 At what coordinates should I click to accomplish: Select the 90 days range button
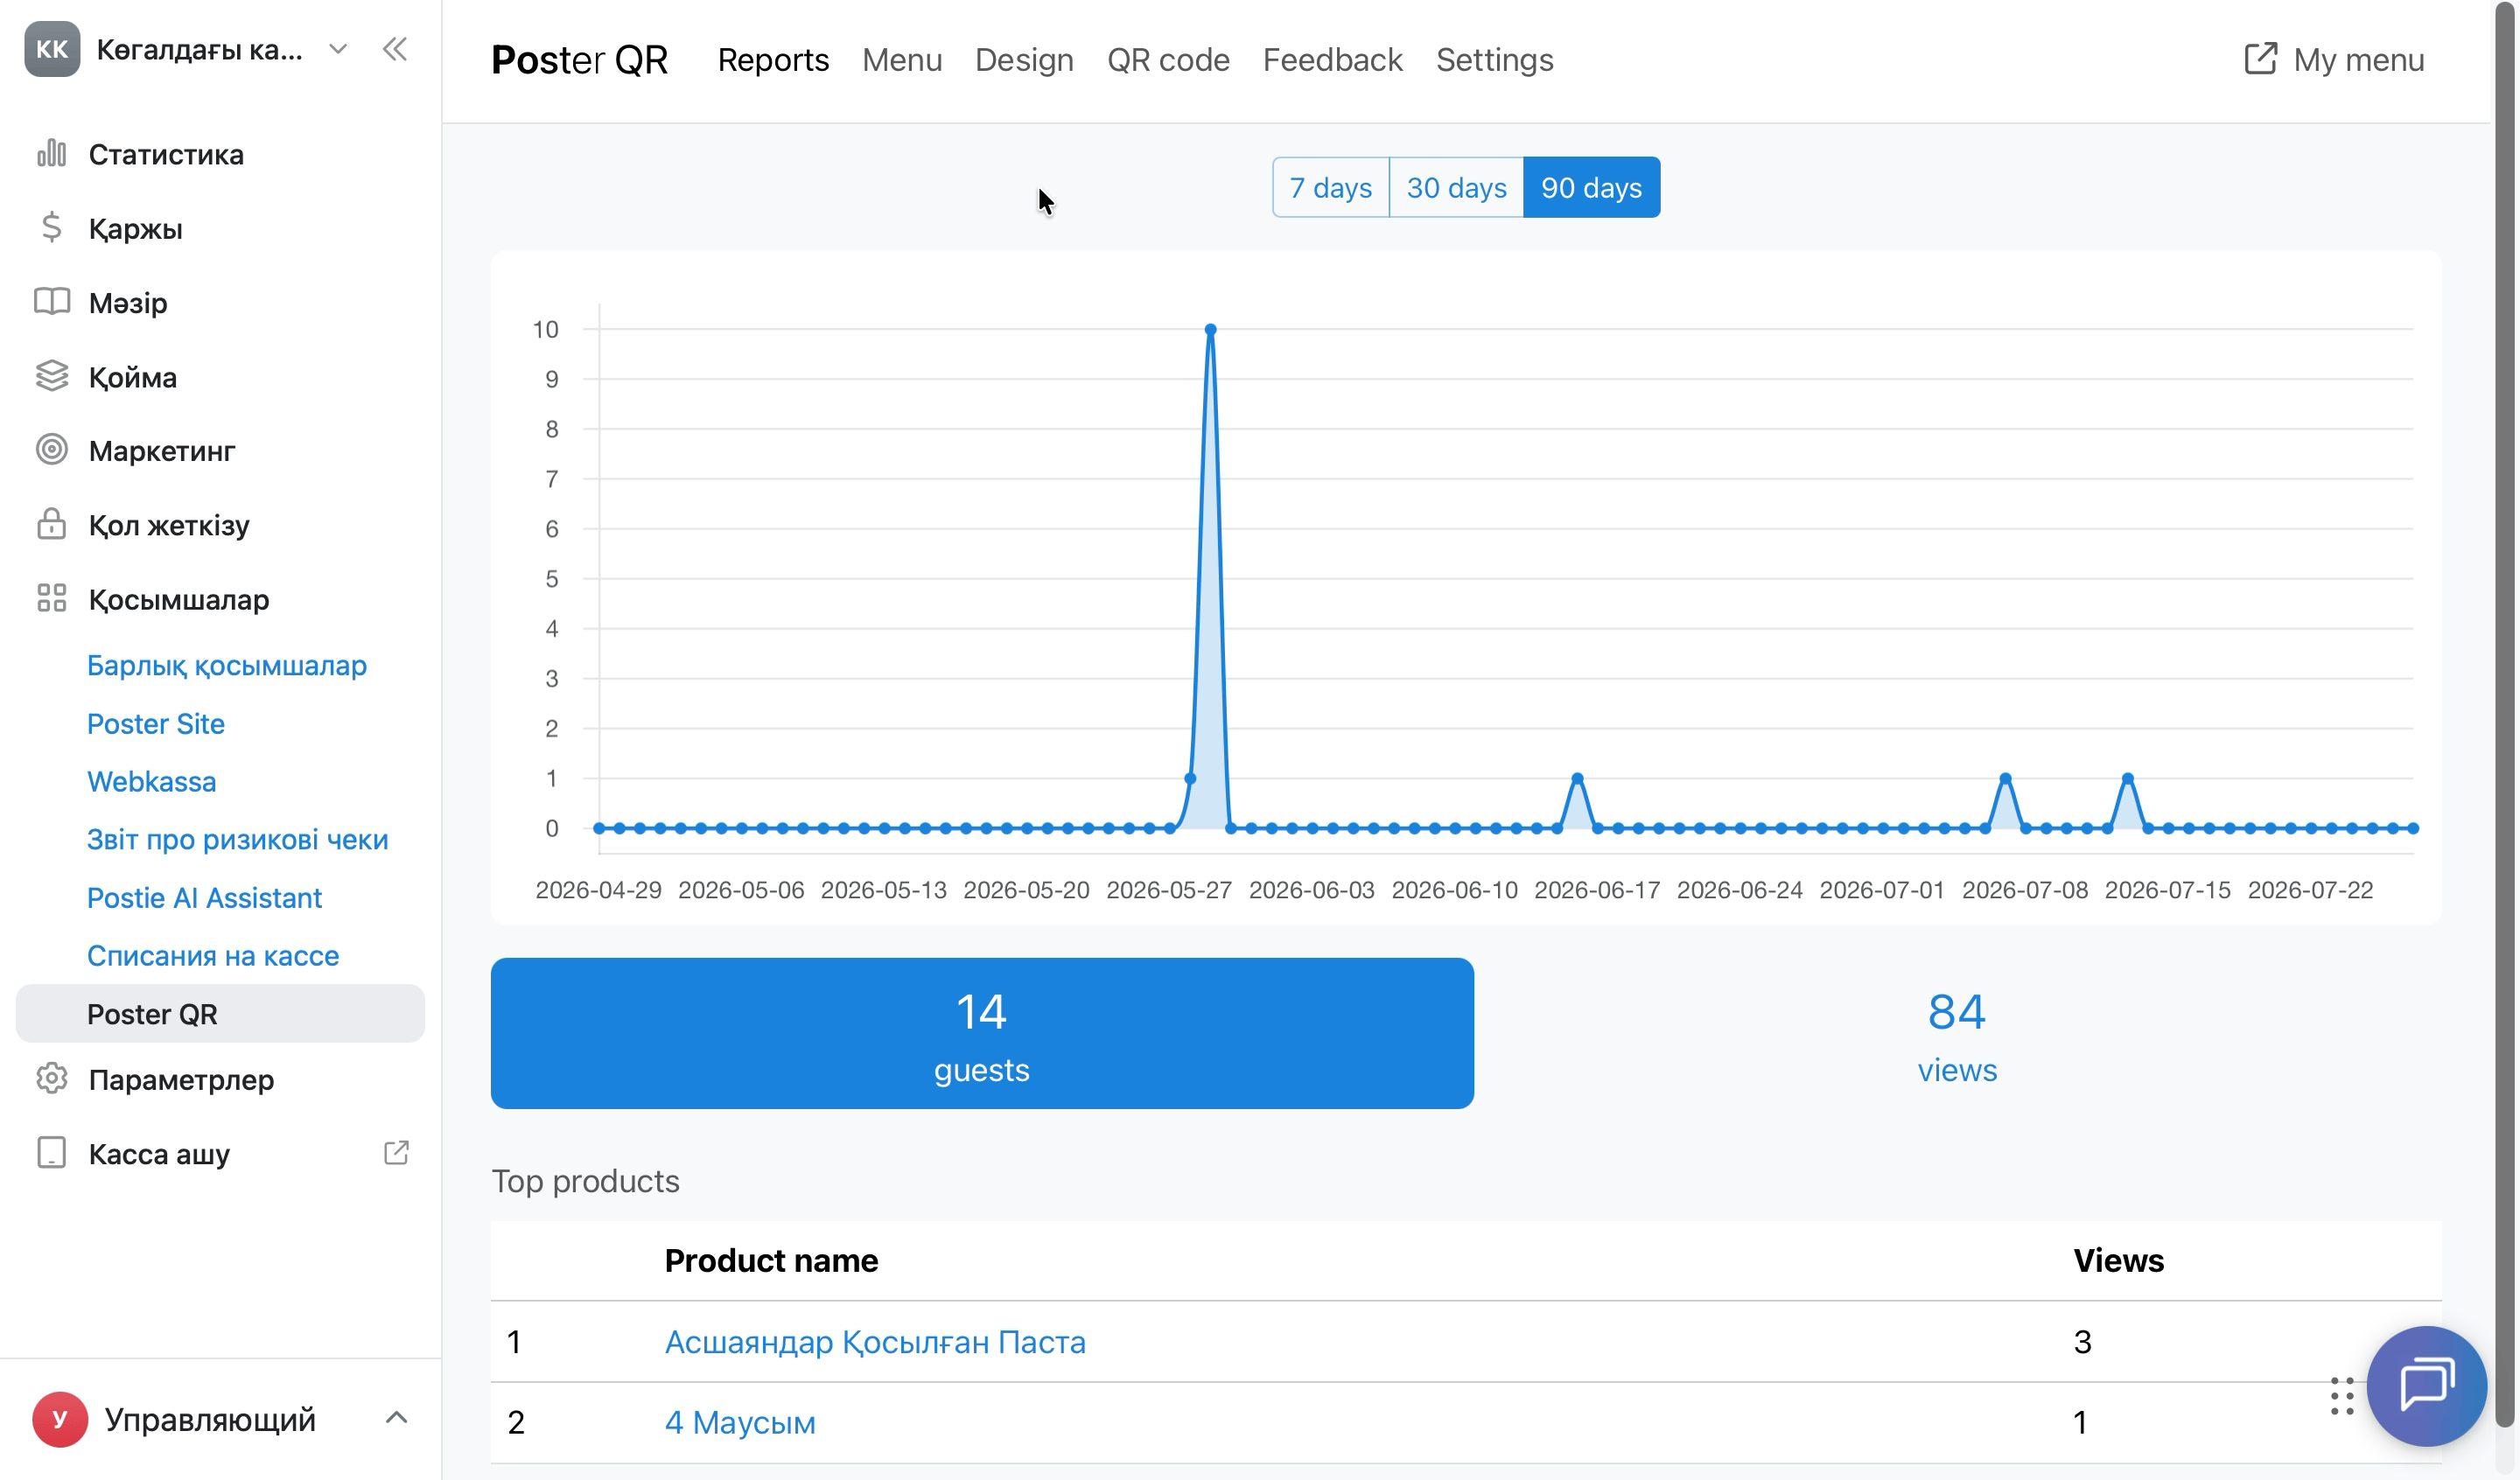1591,187
